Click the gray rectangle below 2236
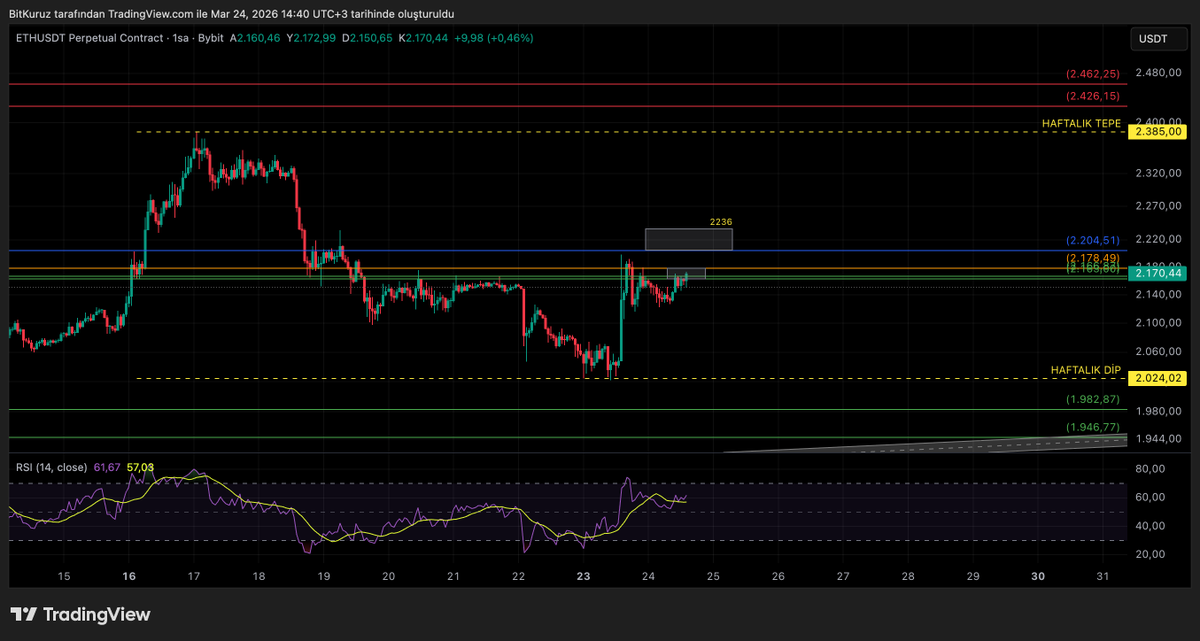The height and width of the screenshot is (641, 1200). click(689, 239)
